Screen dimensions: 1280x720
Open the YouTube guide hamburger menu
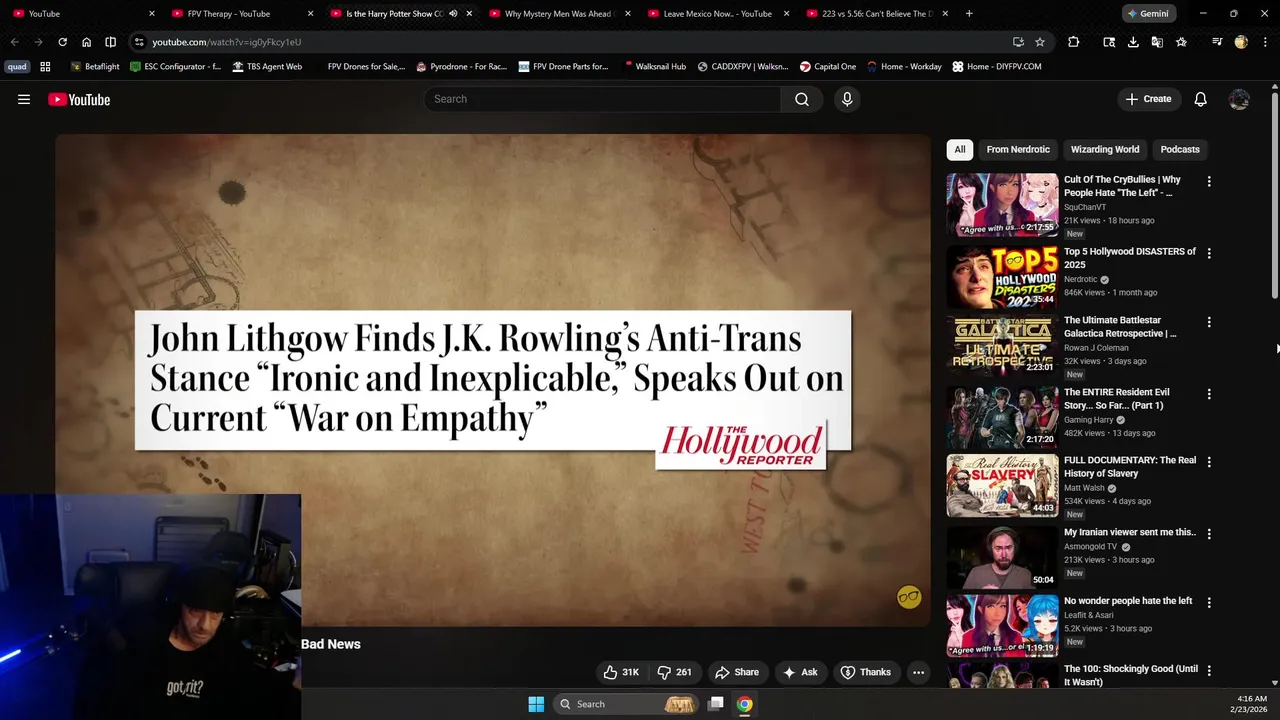24,99
